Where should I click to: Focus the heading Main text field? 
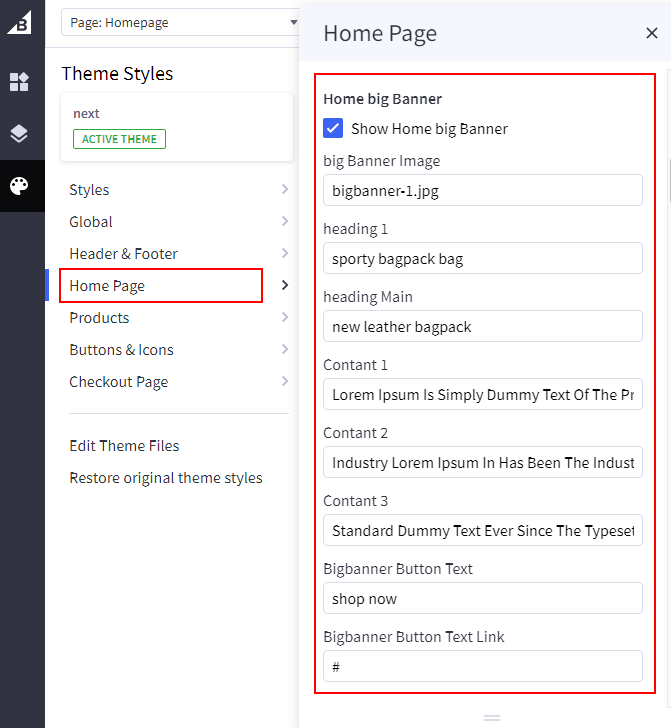click(483, 327)
